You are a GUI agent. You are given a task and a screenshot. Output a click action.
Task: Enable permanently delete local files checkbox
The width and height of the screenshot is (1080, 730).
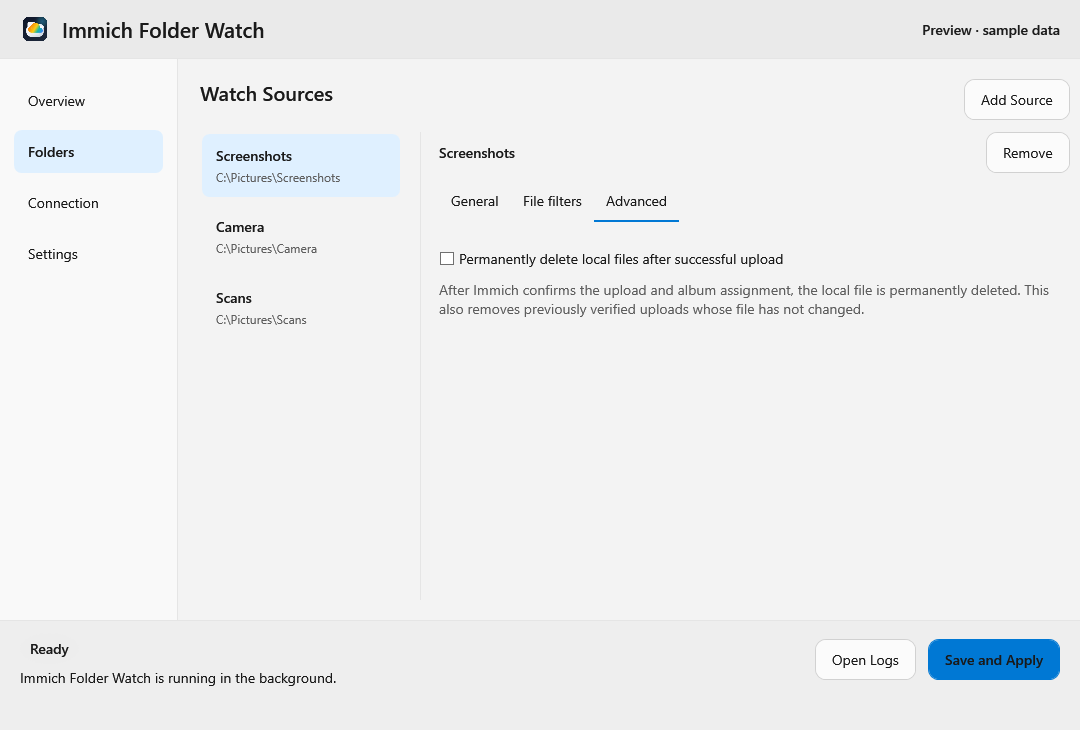[x=447, y=259]
